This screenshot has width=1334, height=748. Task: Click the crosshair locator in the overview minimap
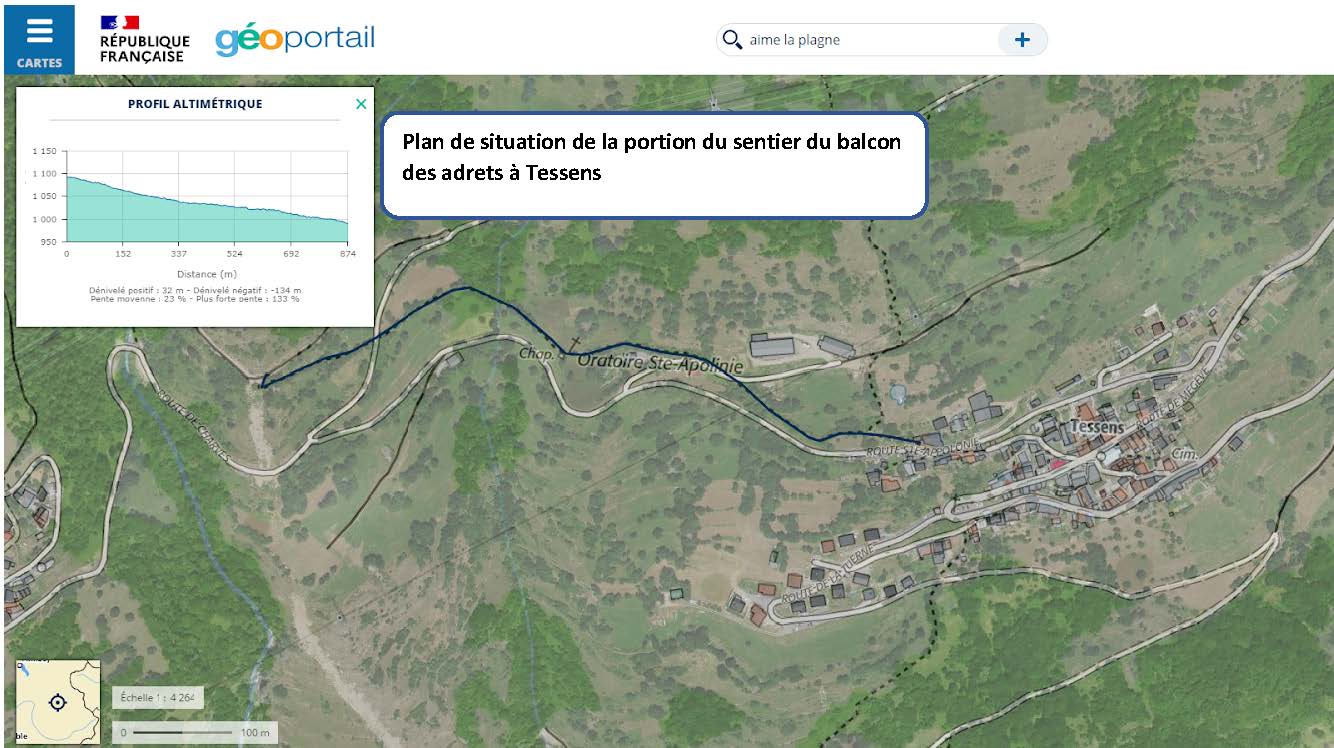57,702
